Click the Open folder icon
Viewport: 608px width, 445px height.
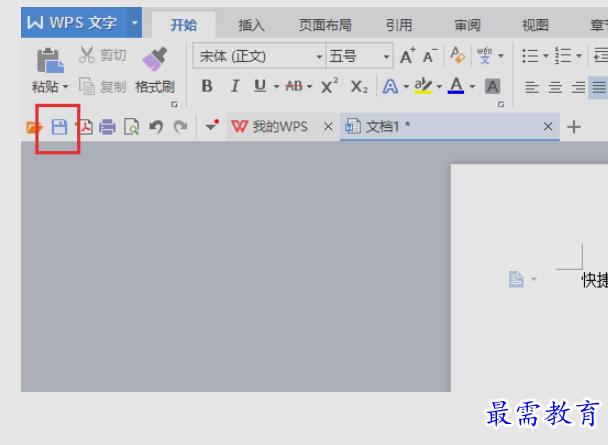(34, 127)
